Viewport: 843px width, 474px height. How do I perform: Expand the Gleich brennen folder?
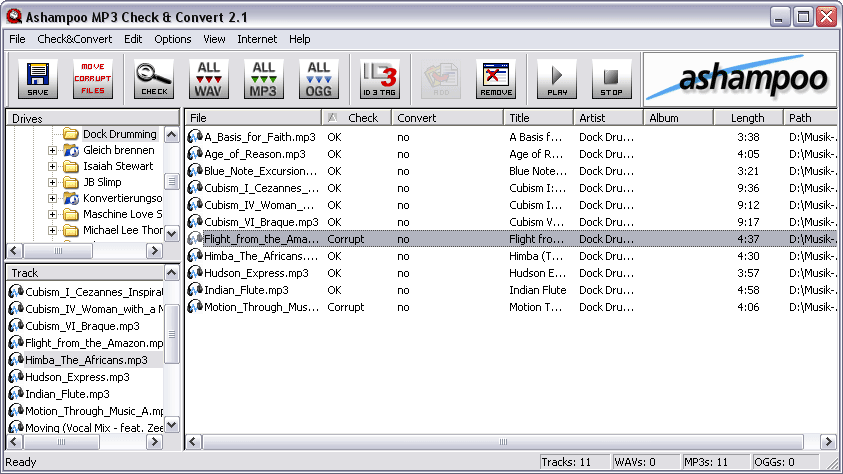tap(52, 150)
